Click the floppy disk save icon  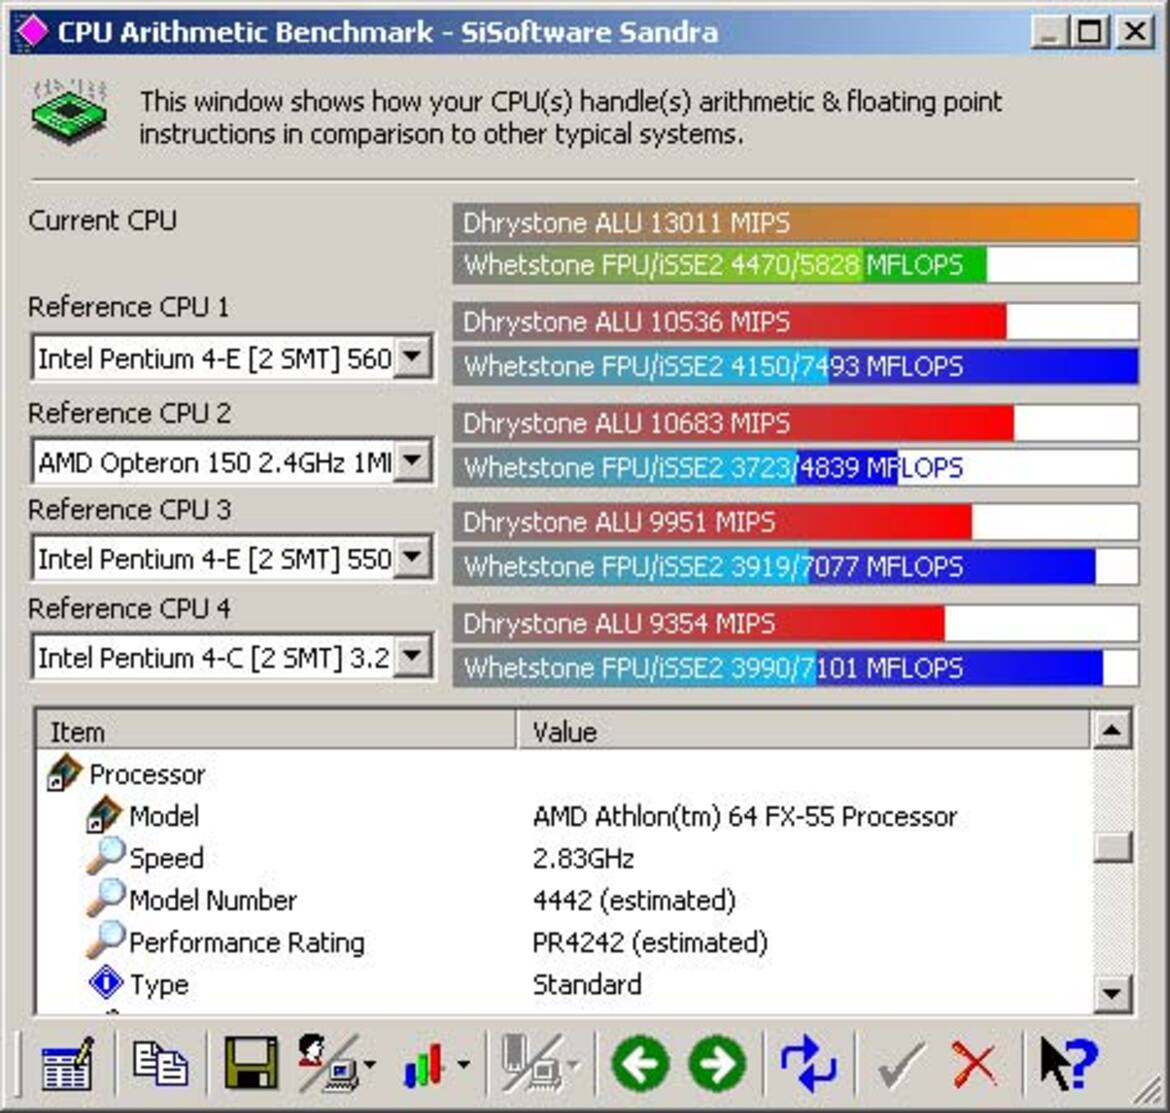pos(251,1063)
